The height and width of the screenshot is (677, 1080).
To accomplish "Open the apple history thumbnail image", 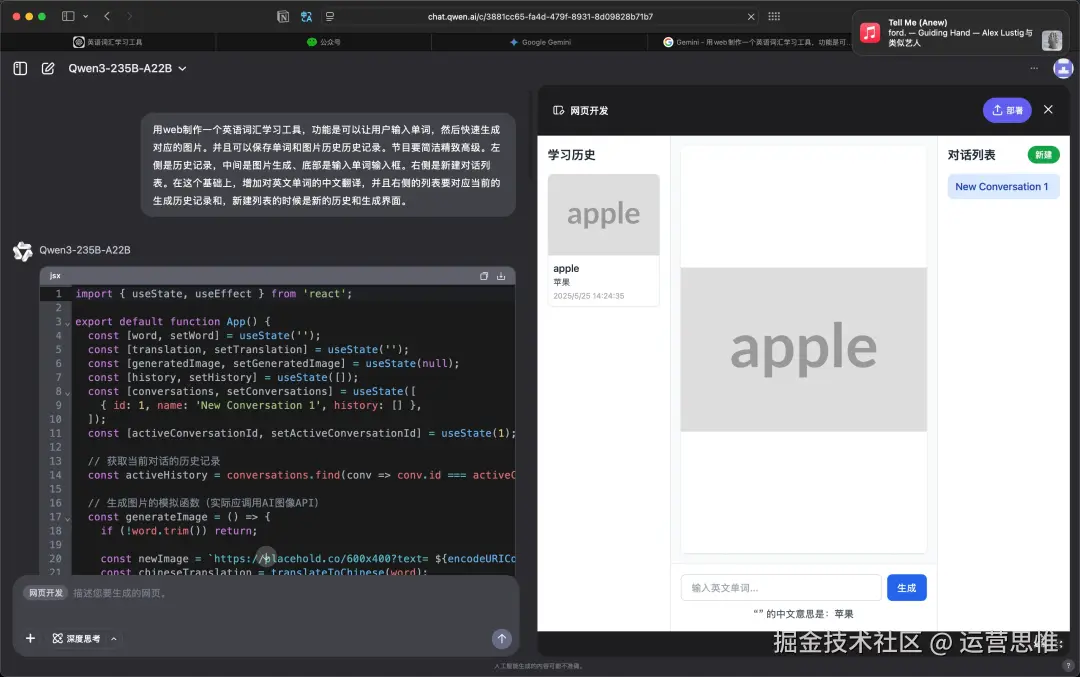I will tap(603, 214).
